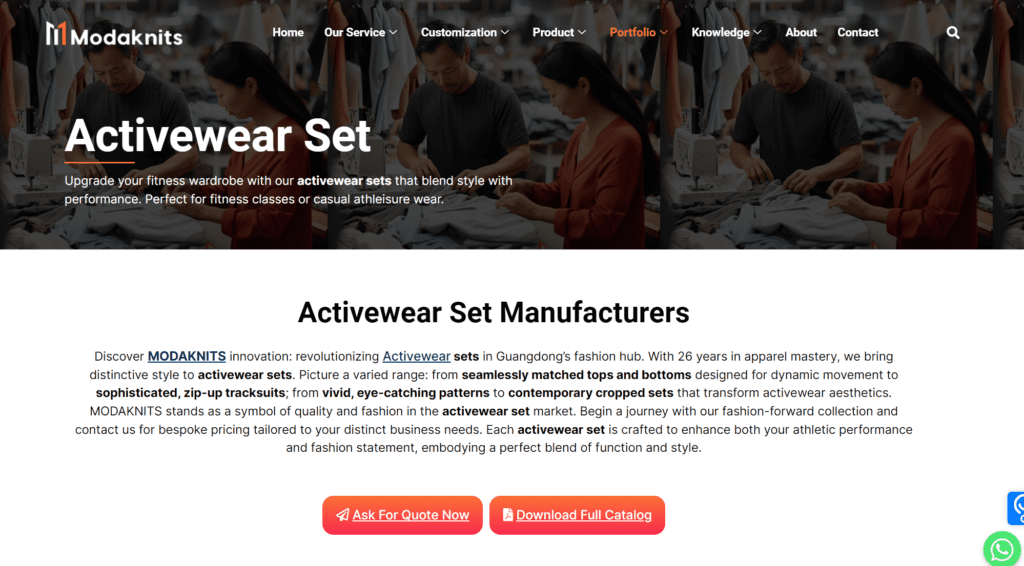The width and height of the screenshot is (1024, 566).
Task: Open the About page
Action: (801, 32)
